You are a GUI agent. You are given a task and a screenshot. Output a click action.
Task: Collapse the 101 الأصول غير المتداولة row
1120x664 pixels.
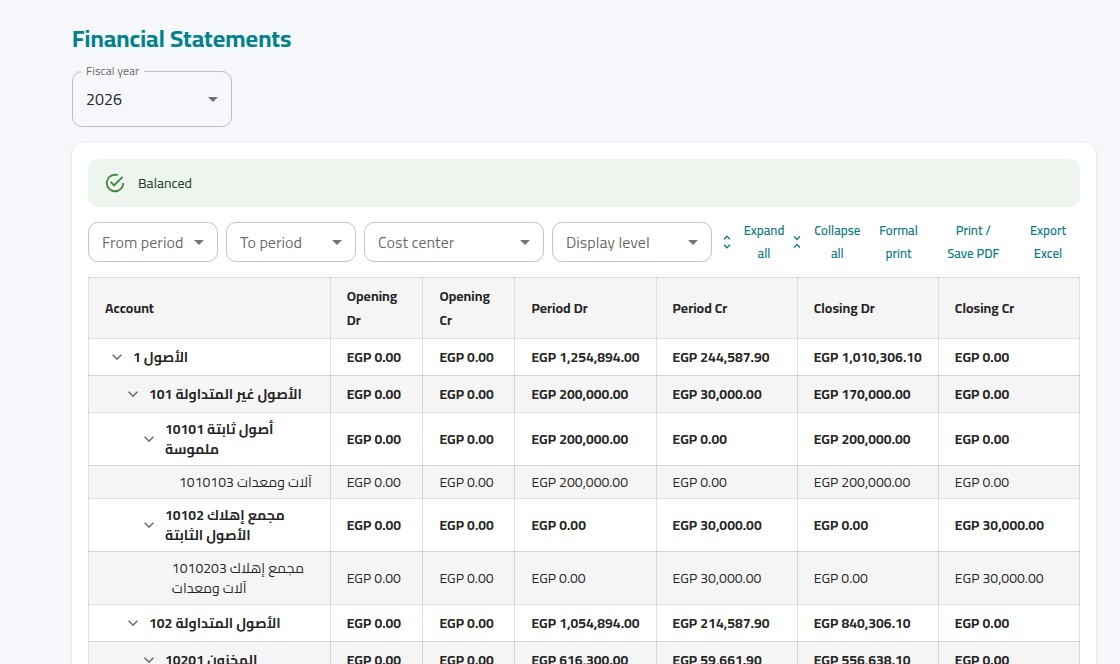tap(133, 394)
